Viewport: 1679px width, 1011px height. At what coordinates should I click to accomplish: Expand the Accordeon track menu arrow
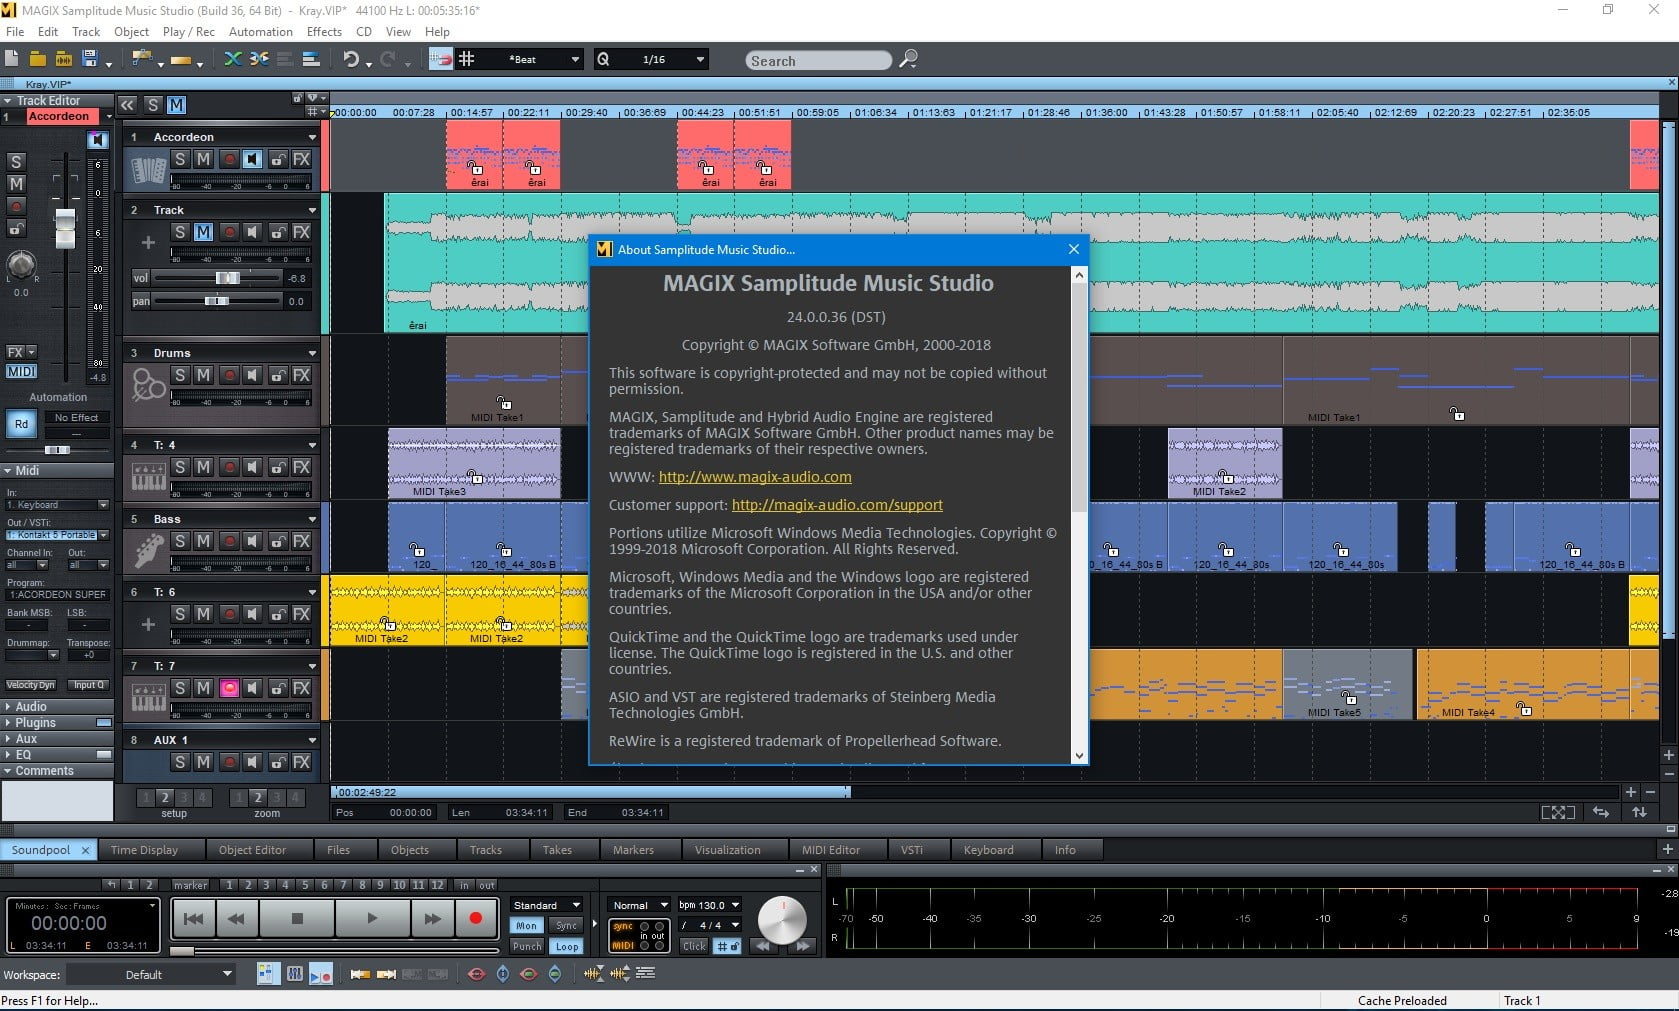pyautogui.click(x=312, y=137)
